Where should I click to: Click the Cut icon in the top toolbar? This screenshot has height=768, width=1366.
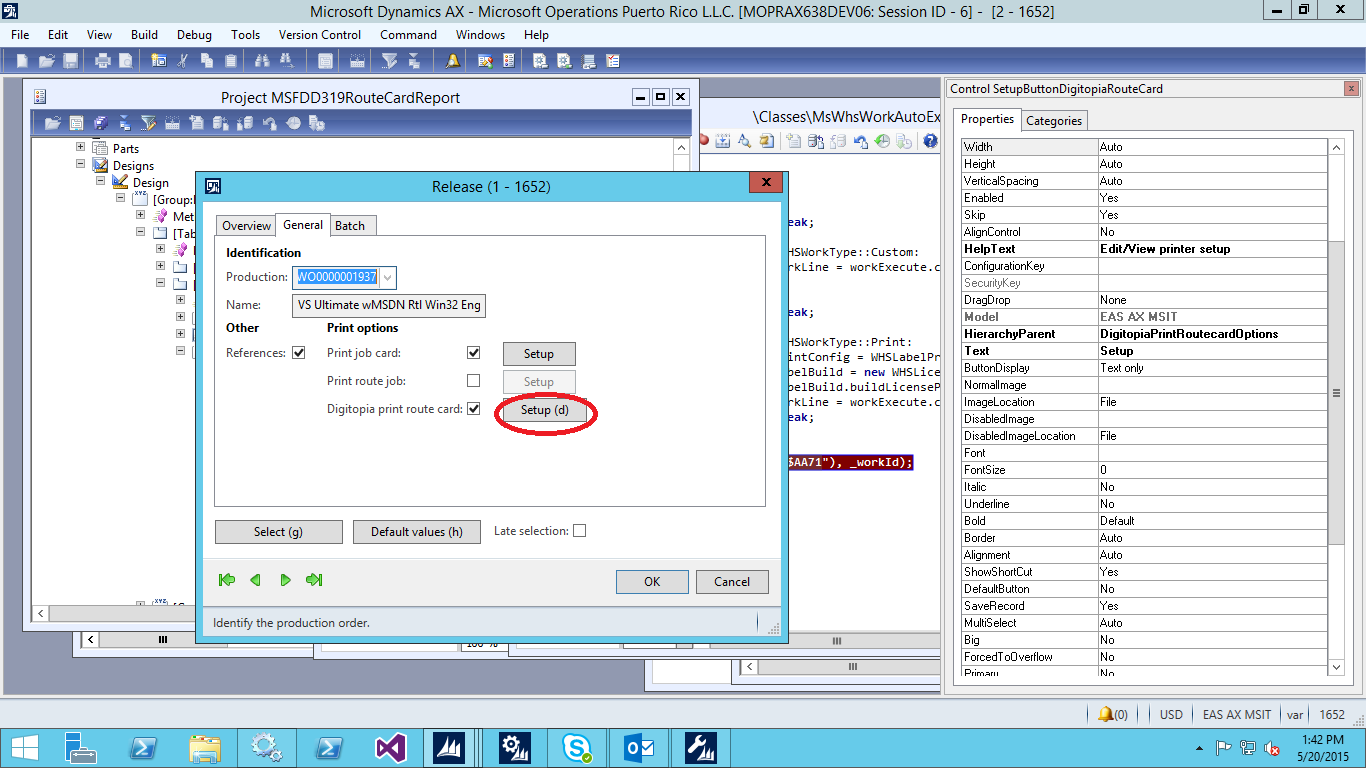point(182,60)
